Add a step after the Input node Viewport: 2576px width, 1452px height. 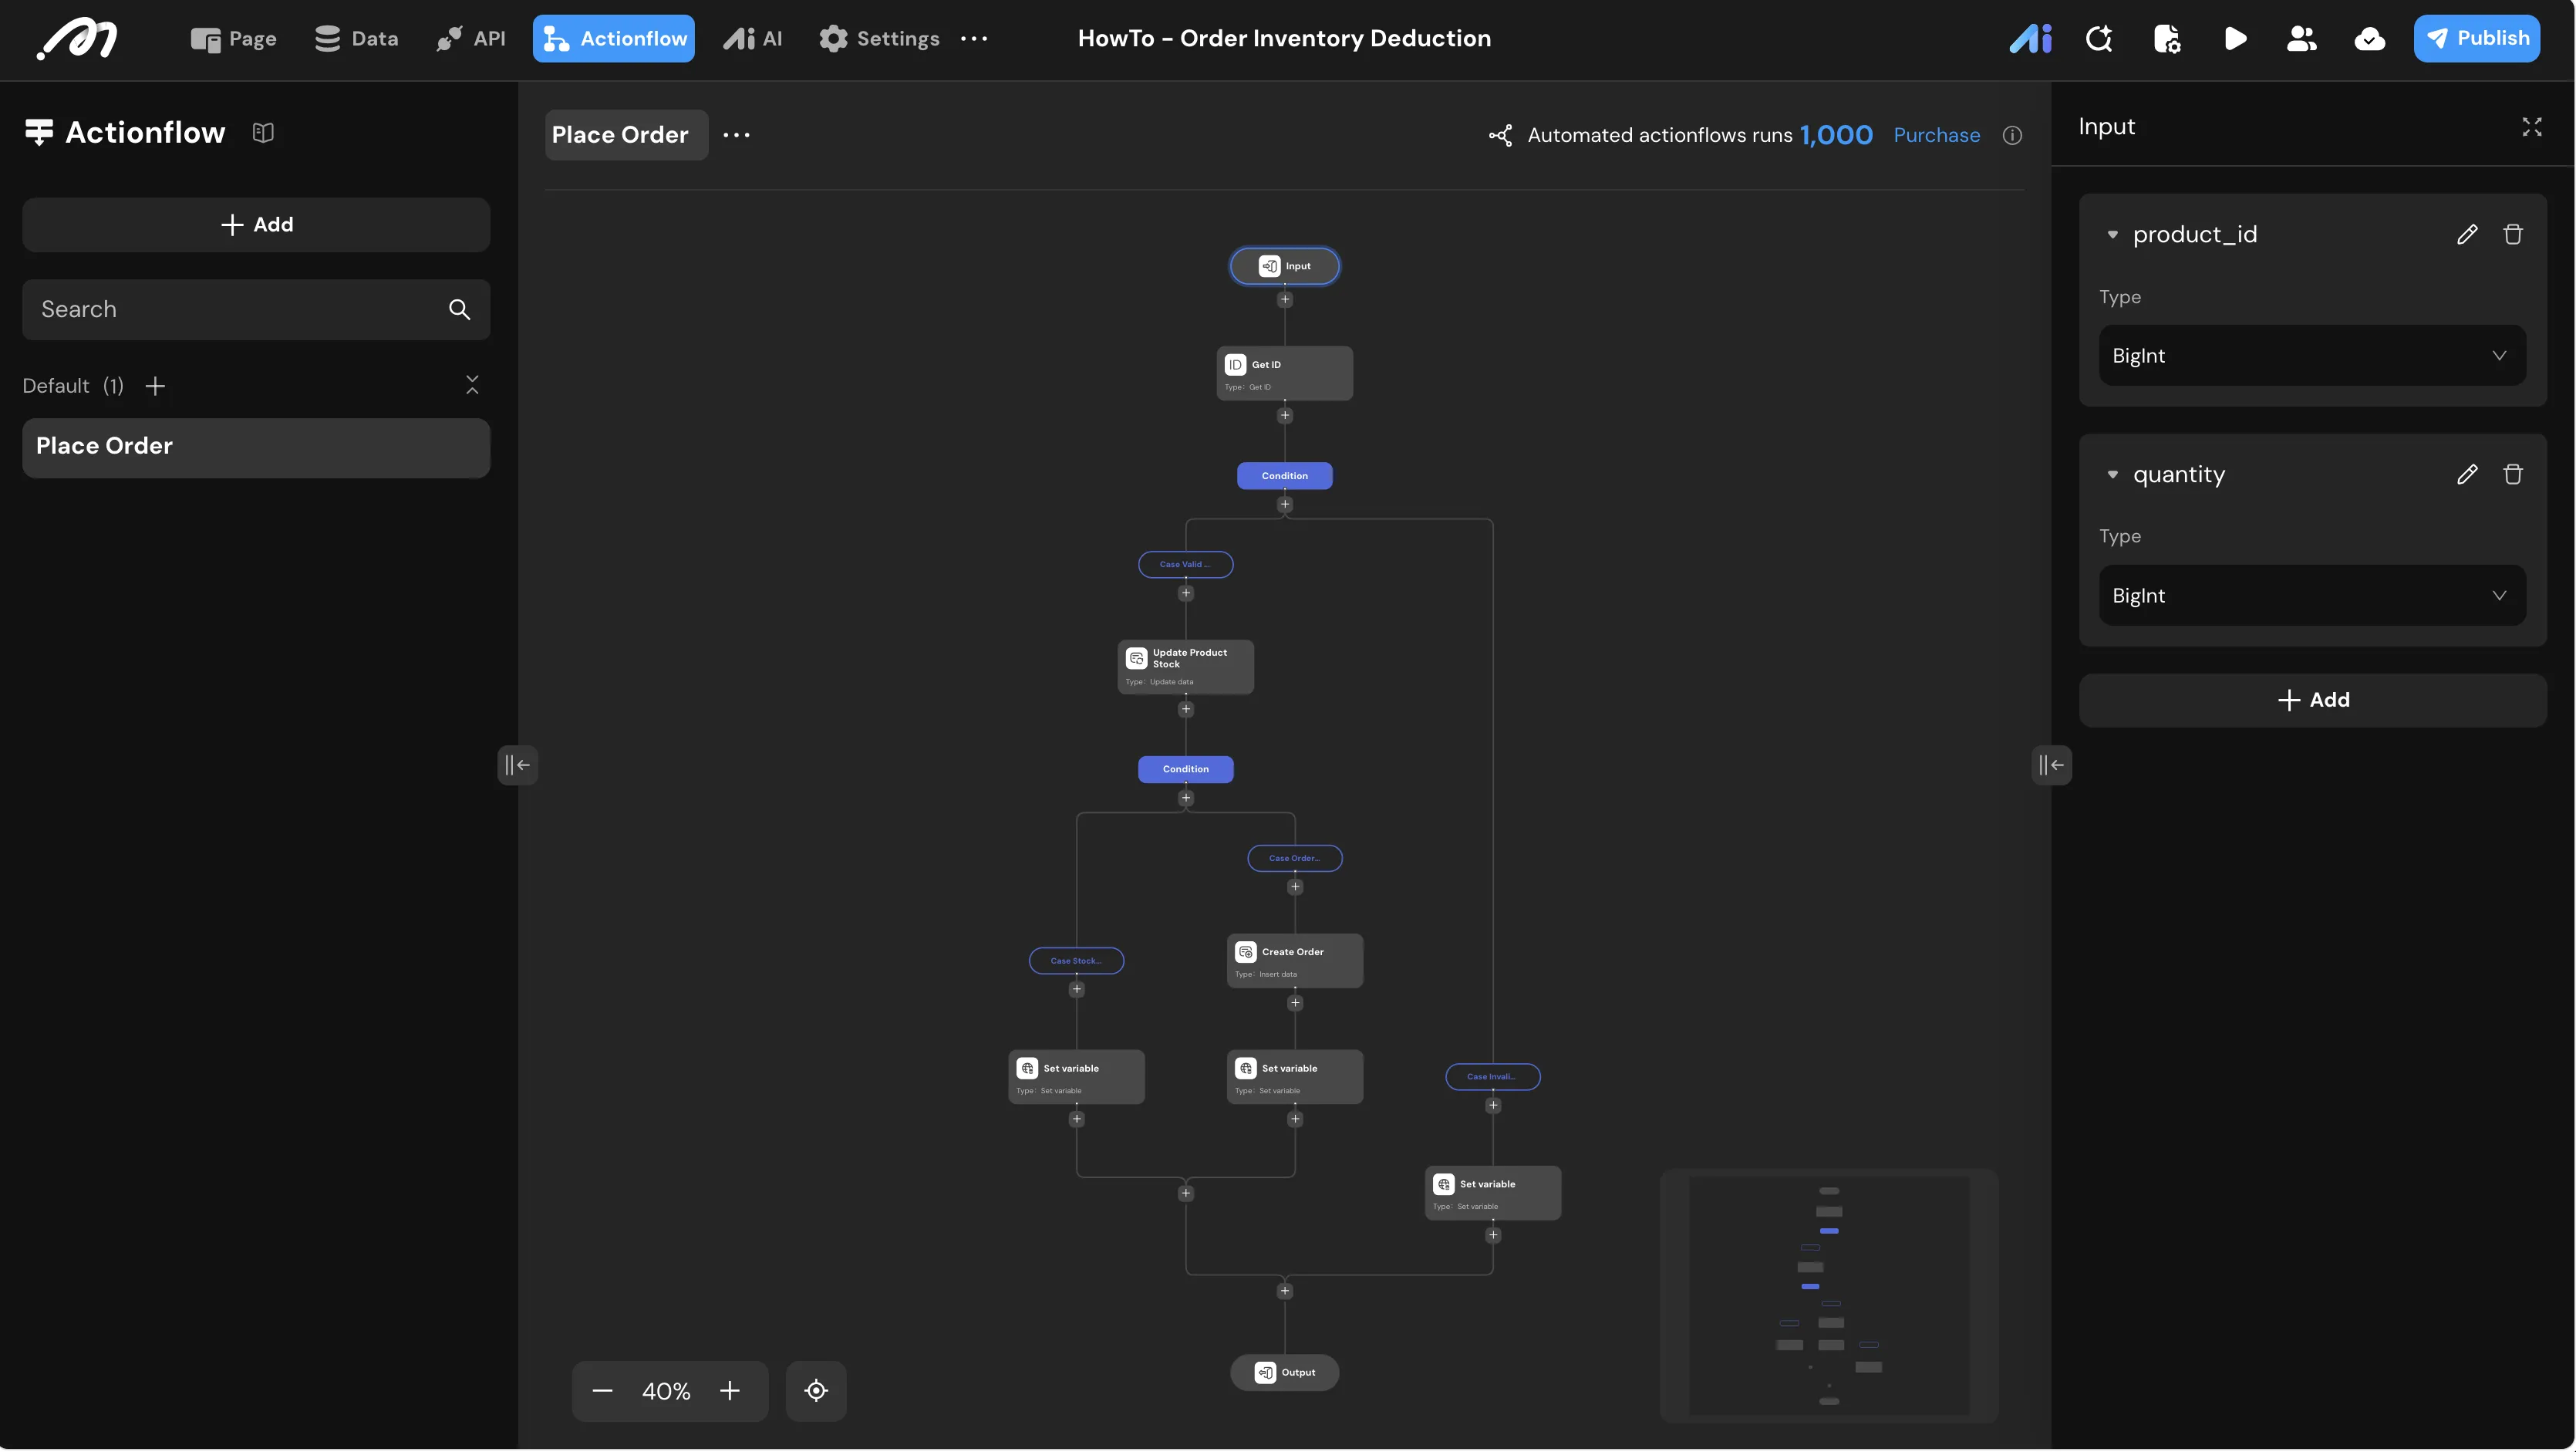click(x=1285, y=300)
